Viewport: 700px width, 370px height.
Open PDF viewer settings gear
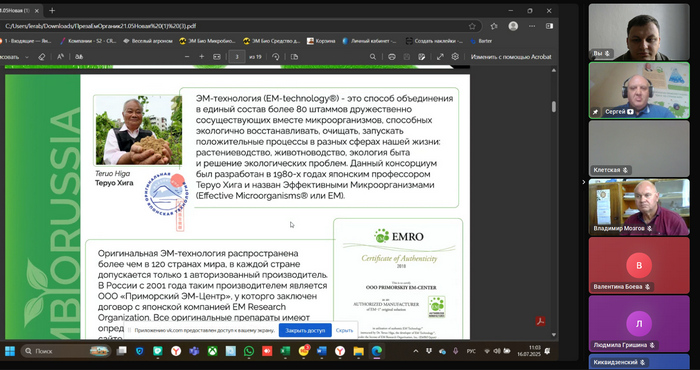point(455,57)
